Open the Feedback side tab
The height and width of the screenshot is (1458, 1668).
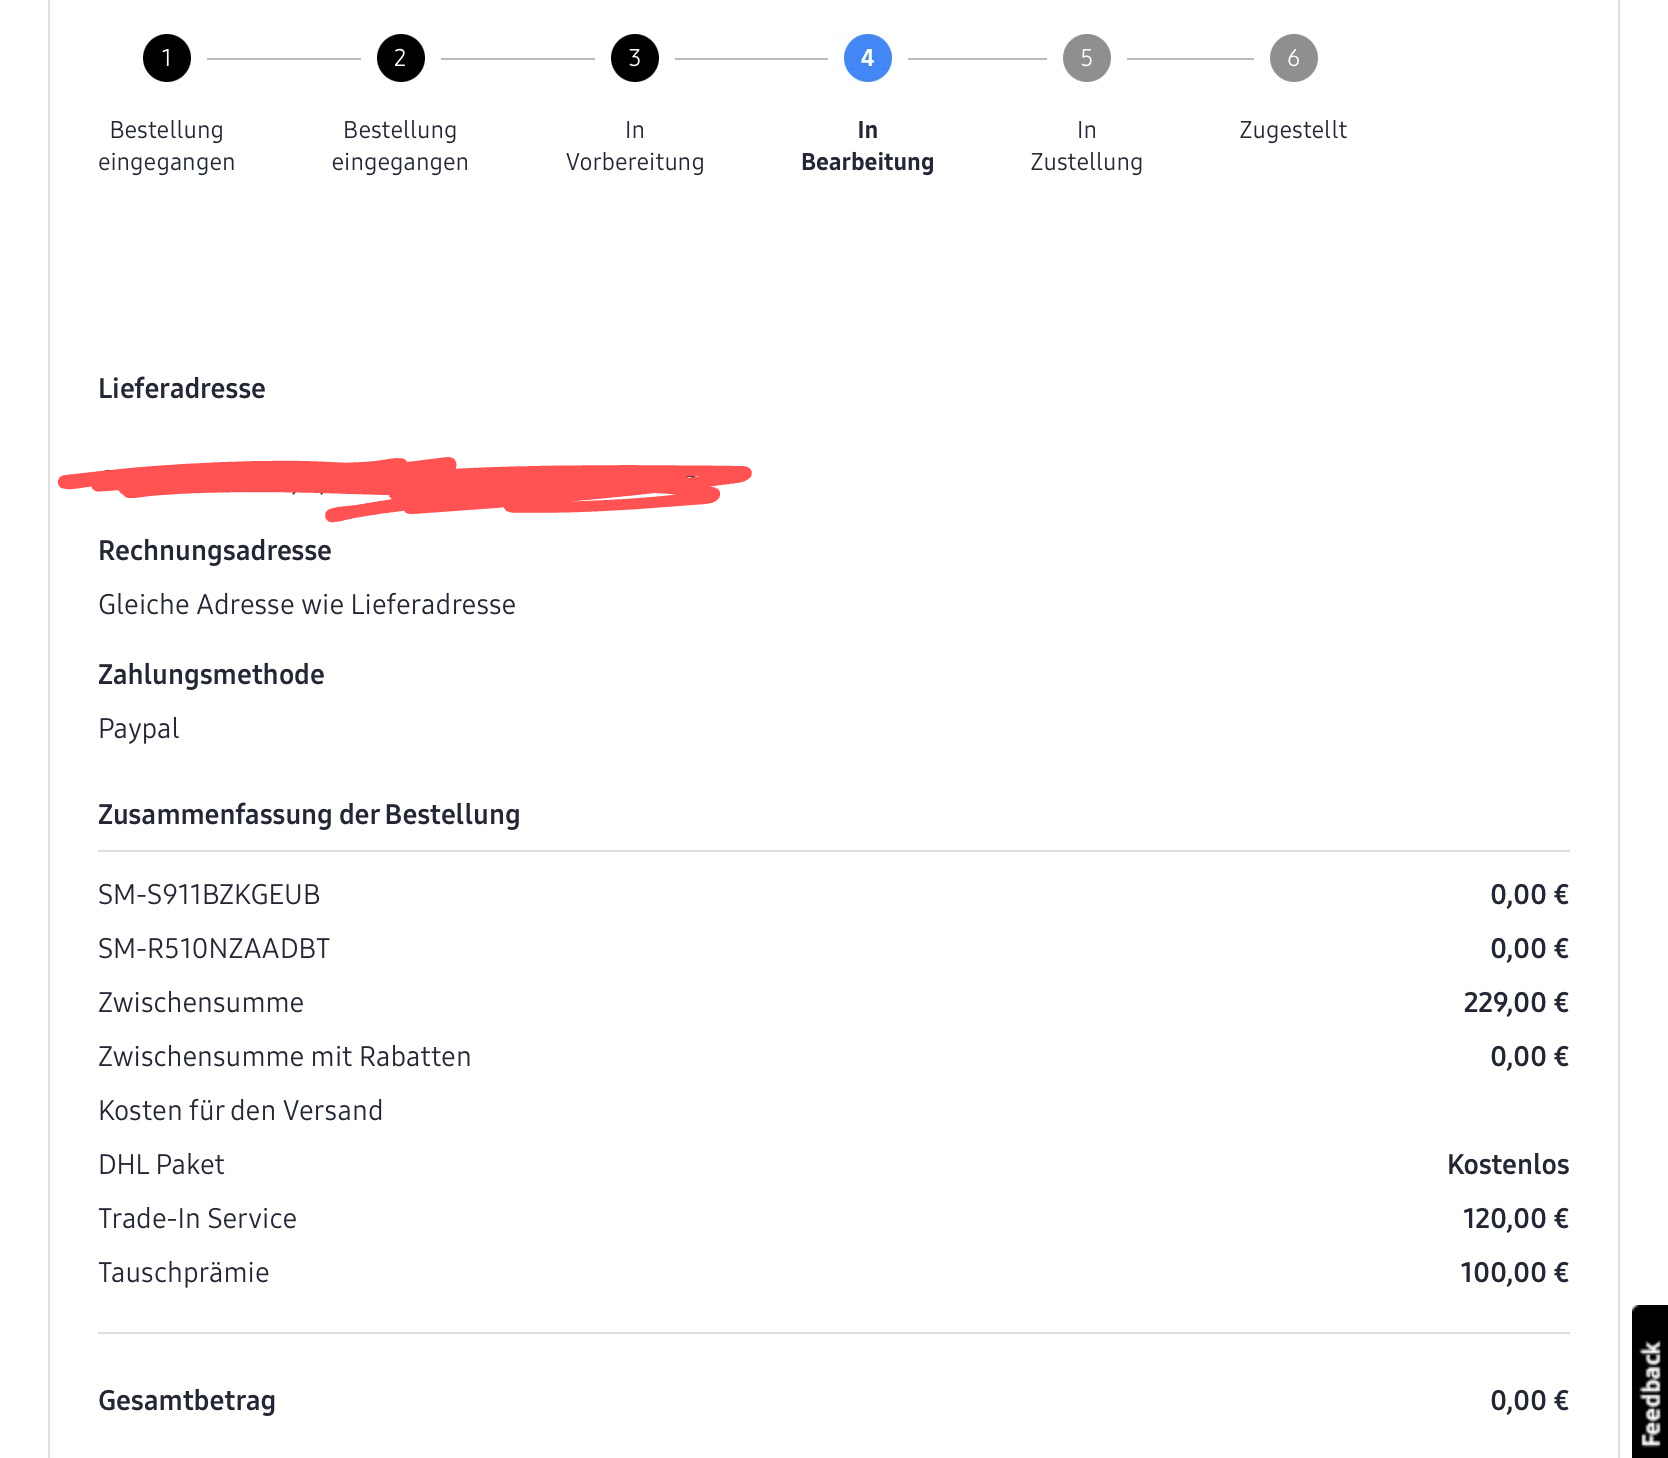click(1650, 1392)
